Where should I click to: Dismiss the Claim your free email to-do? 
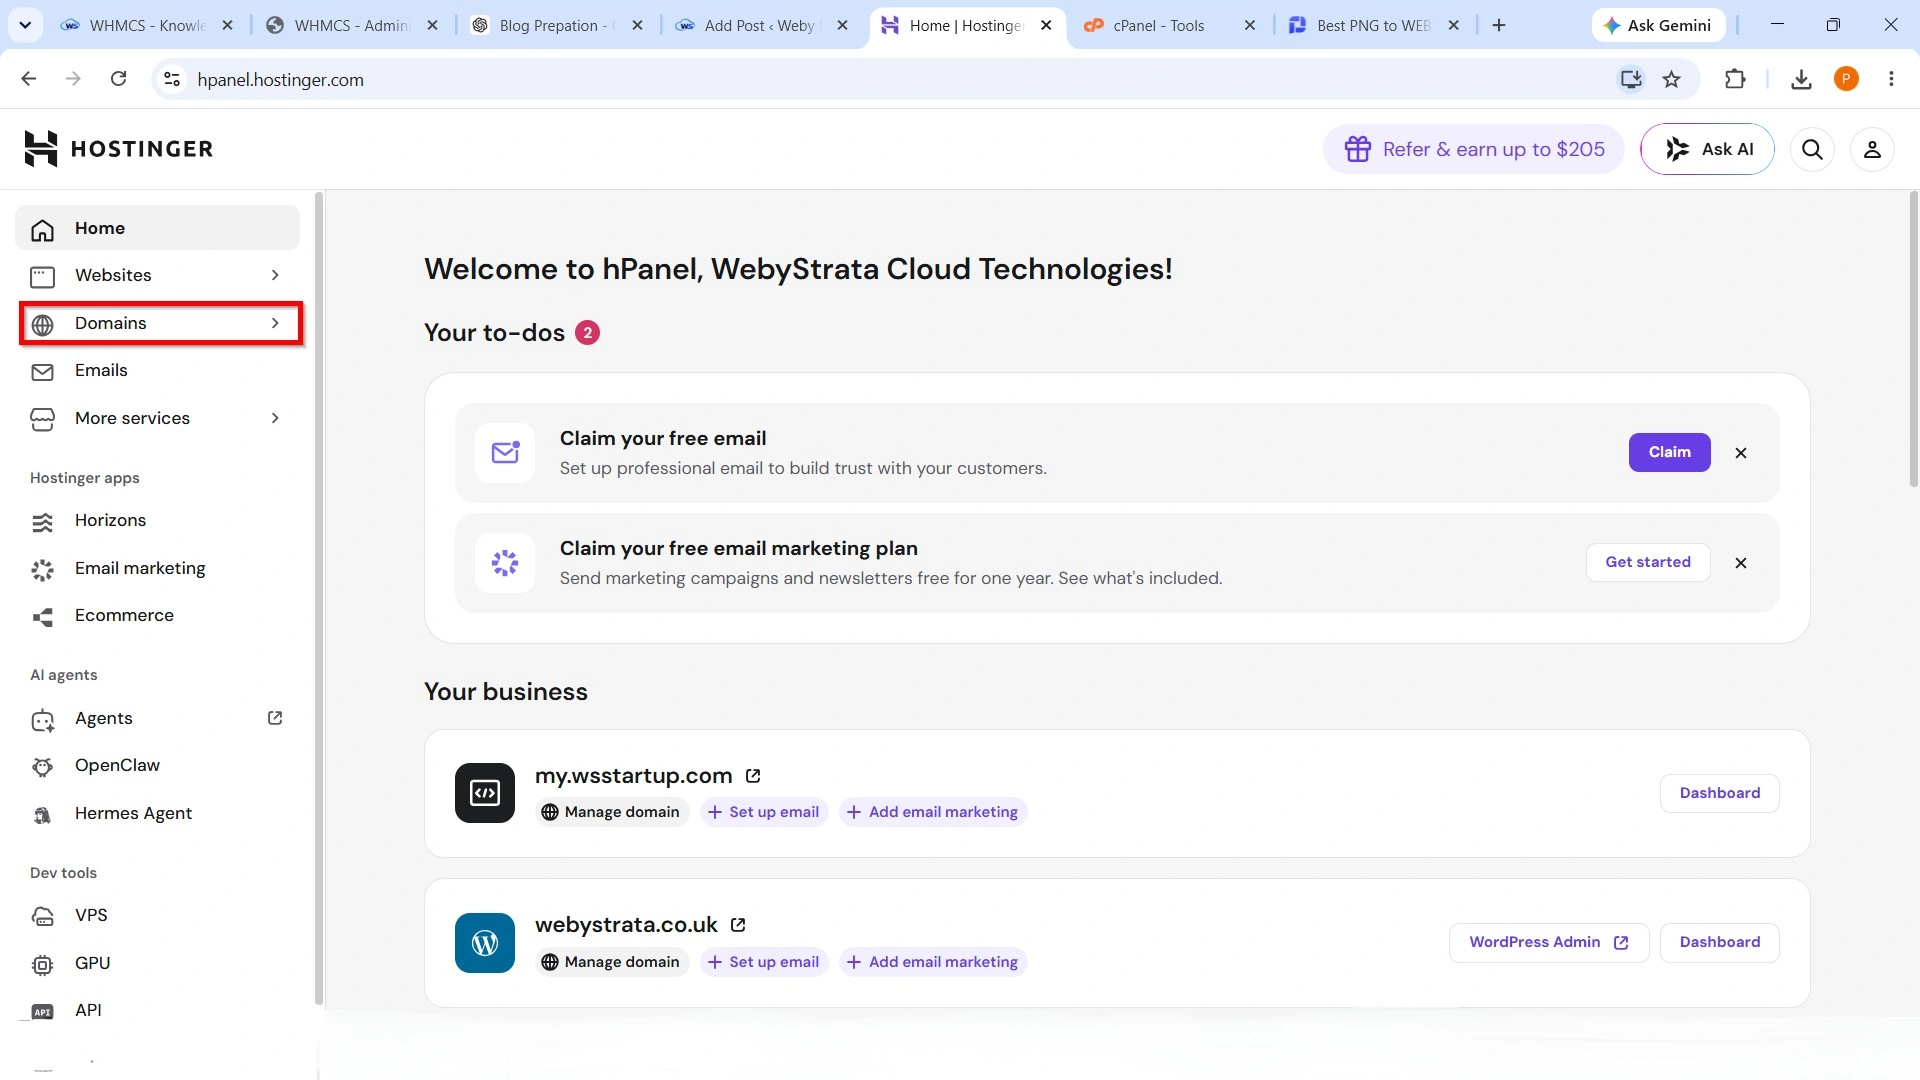click(x=1740, y=453)
